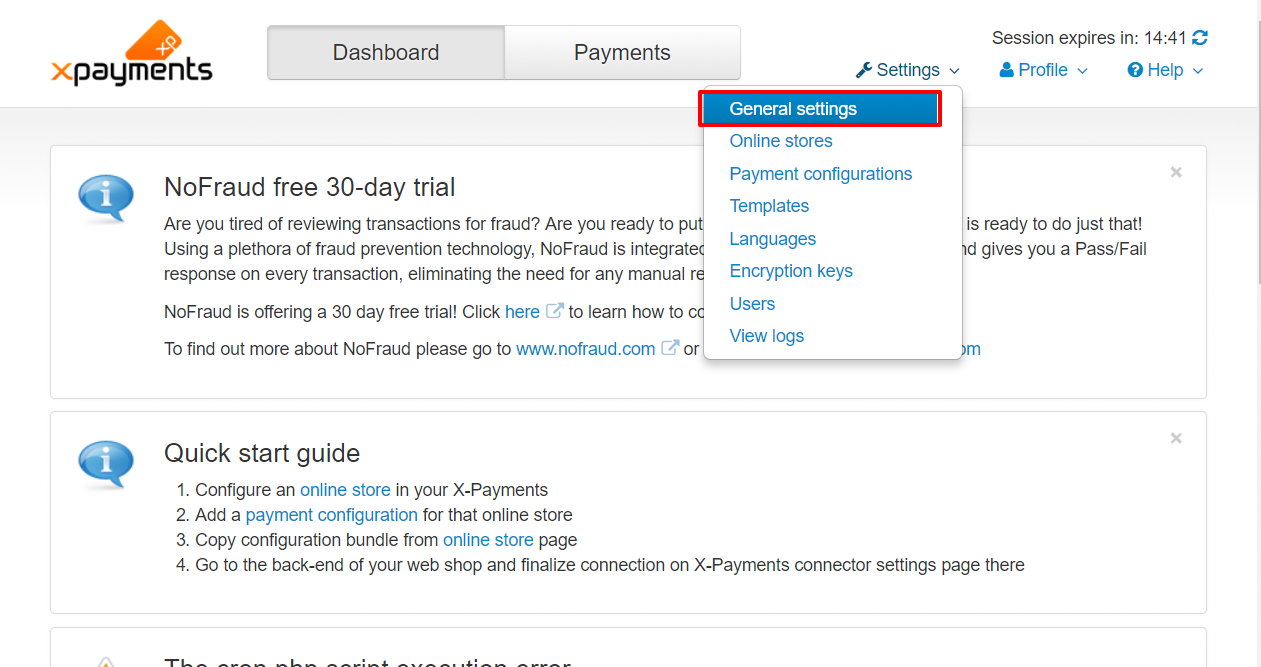Viewport: 1261px width, 667px height.
Task: Click the NoFraud info bubble icon
Action: pos(106,198)
